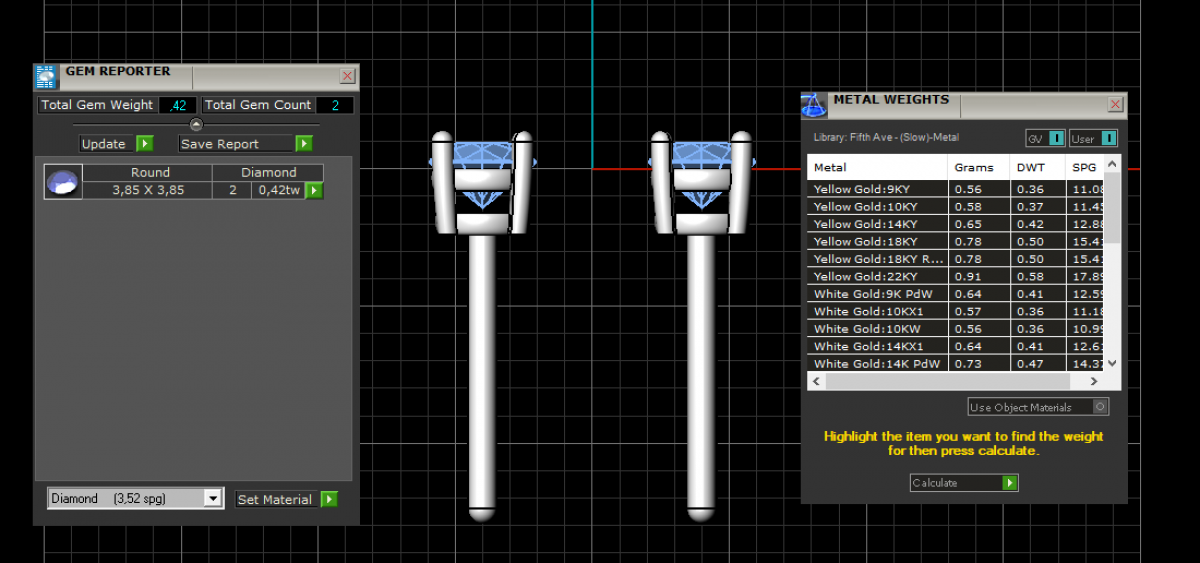
Task: Collapse the Gem Reporter summary with arrow
Action: pyautogui.click(x=196, y=124)
